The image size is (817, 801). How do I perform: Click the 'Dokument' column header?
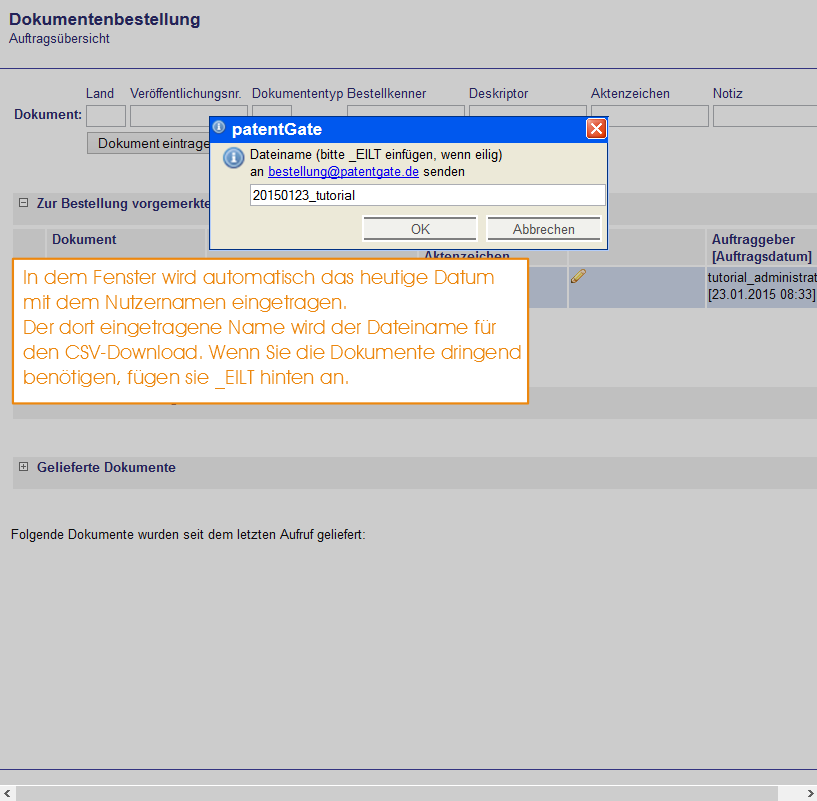point(84,239)
